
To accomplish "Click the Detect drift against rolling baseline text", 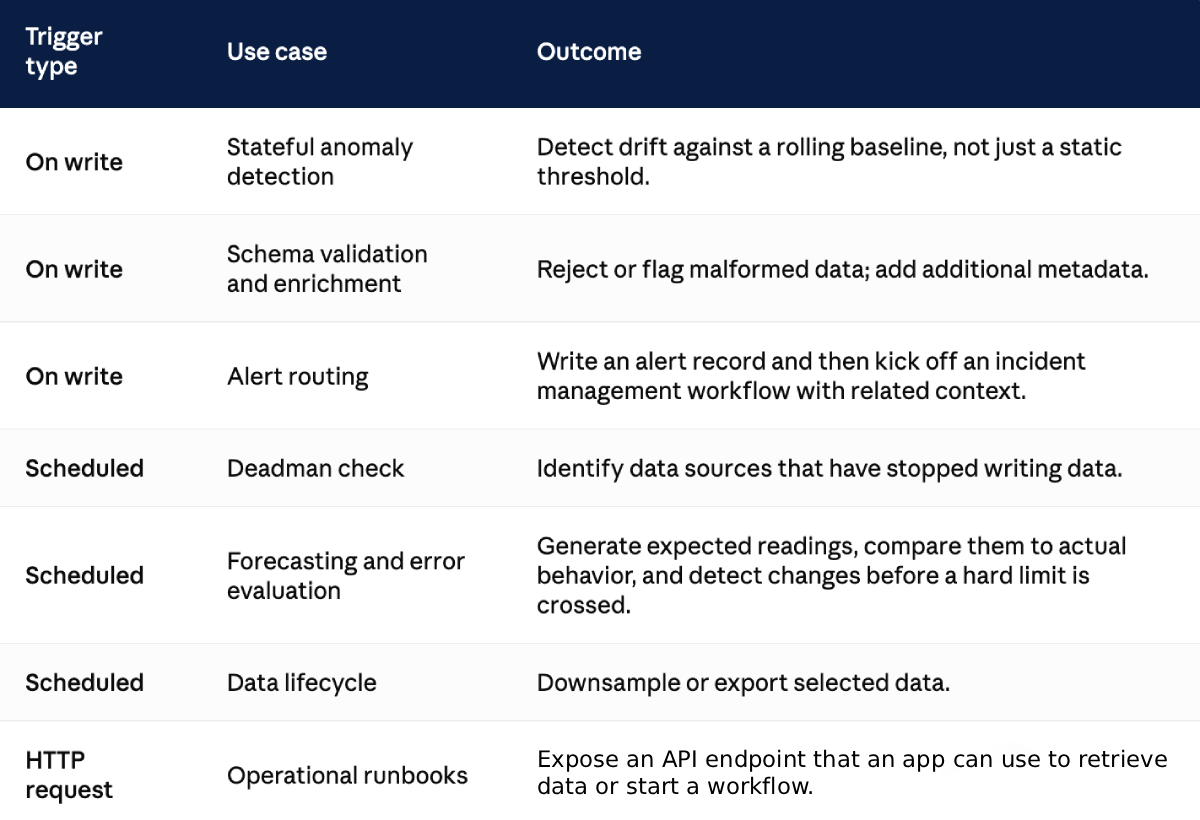I will pos(829,162).
